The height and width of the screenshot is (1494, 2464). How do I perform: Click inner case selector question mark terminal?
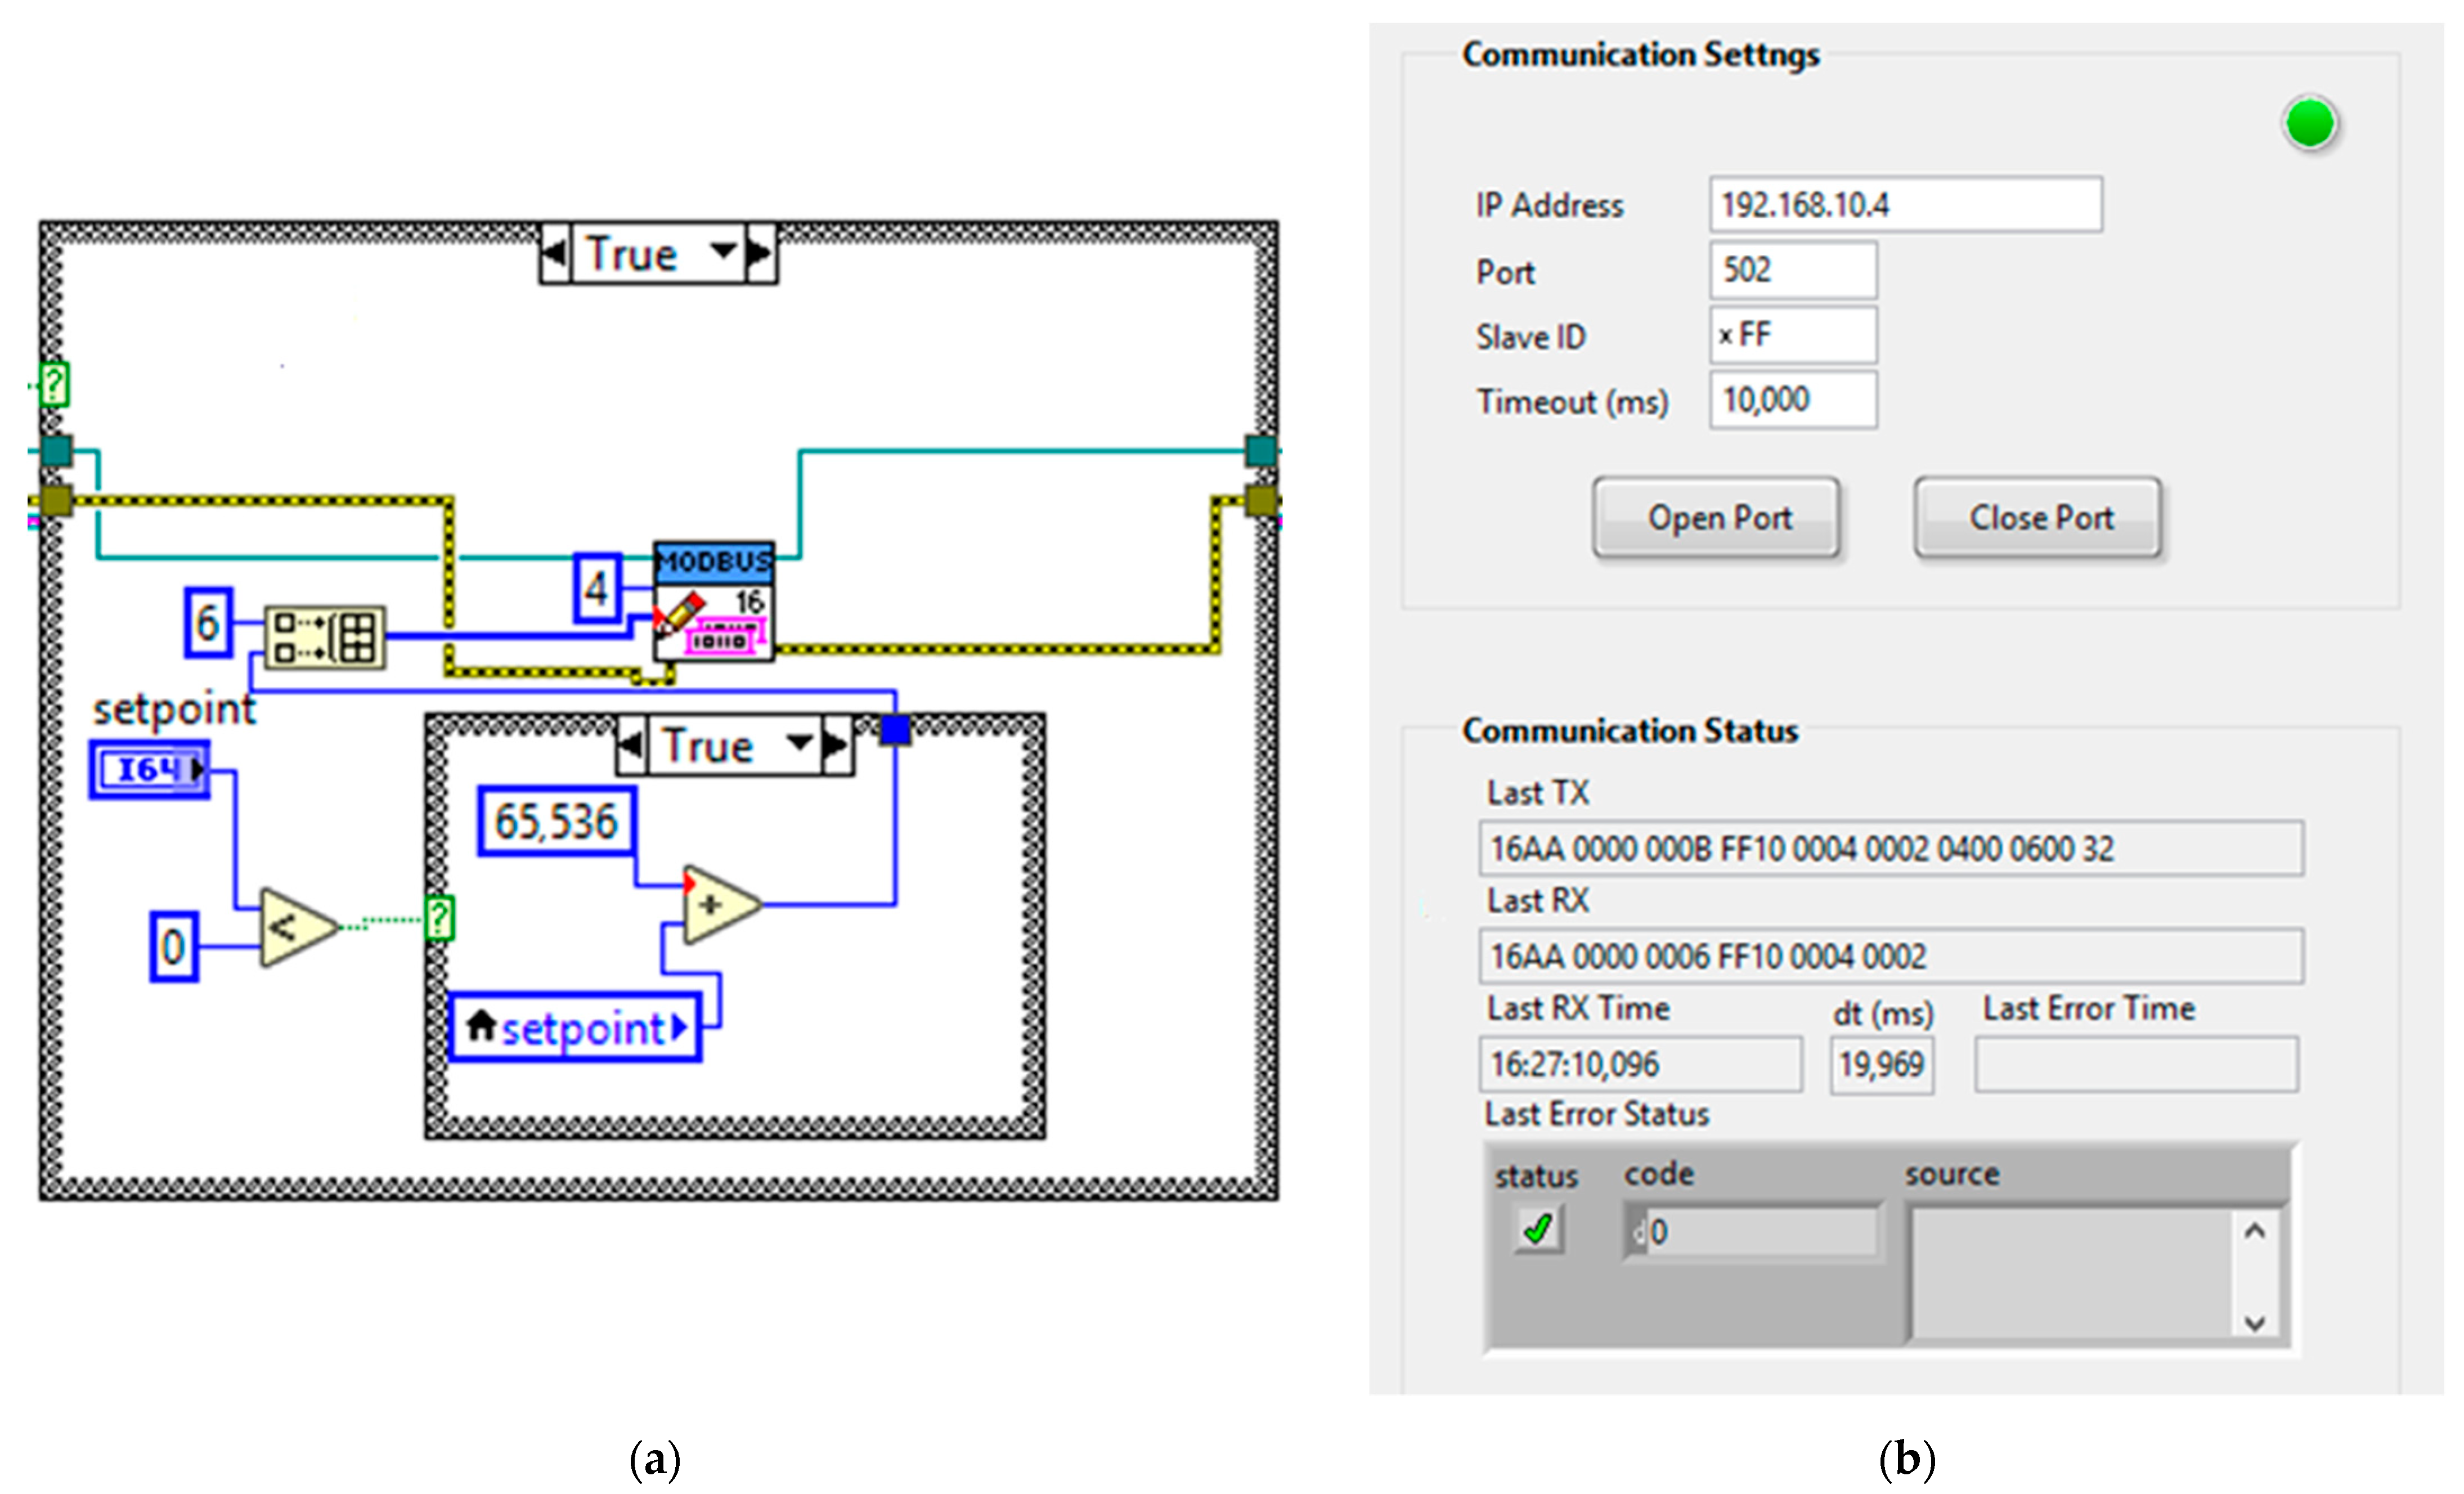tap(440, 917)
